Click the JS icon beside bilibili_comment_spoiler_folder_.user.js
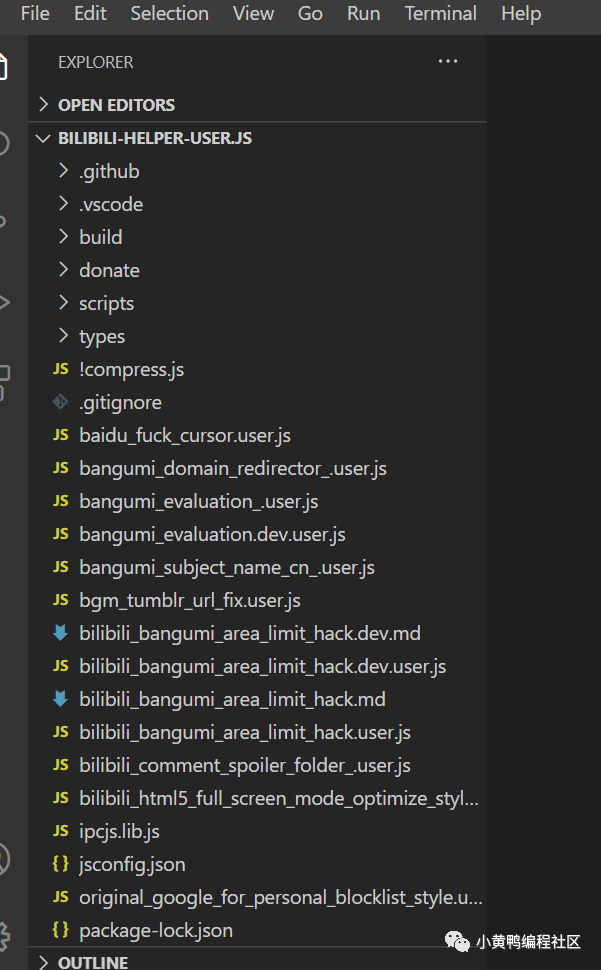601x970 pixels. [61, 765]
